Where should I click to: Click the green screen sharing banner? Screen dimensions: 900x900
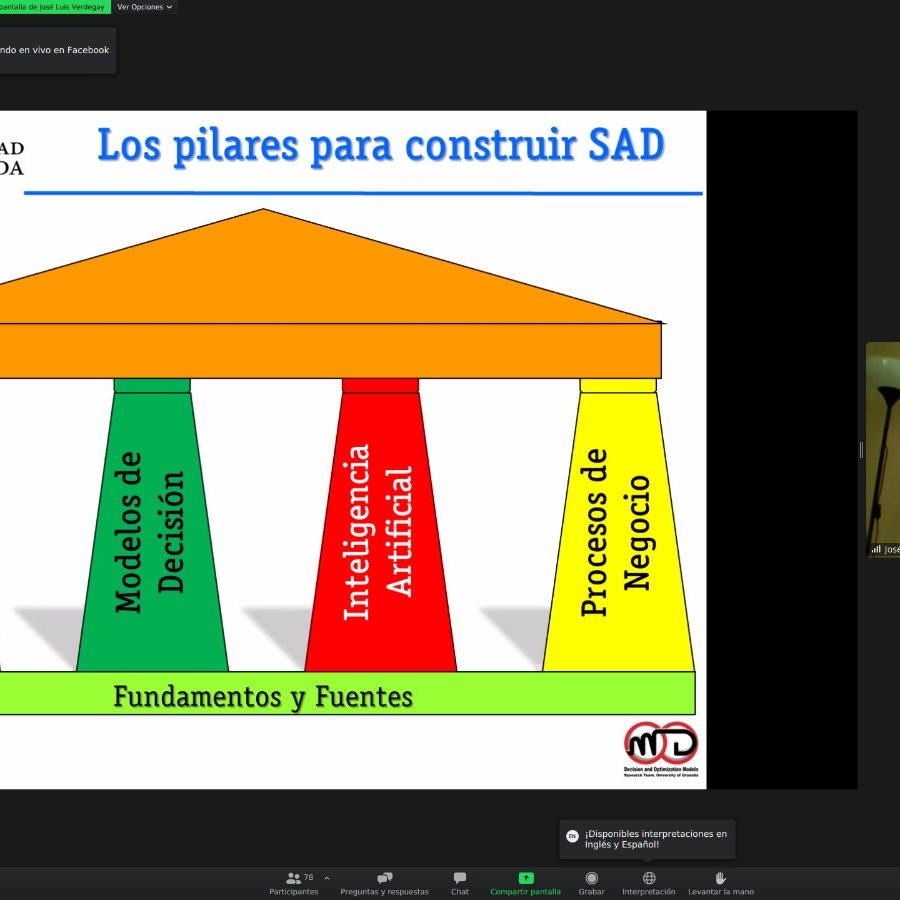[x=54, y=7]
